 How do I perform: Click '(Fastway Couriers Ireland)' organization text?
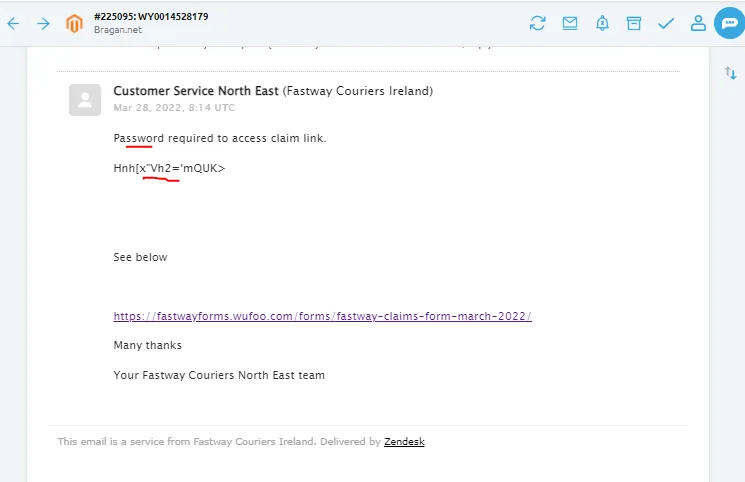[358, 91]
